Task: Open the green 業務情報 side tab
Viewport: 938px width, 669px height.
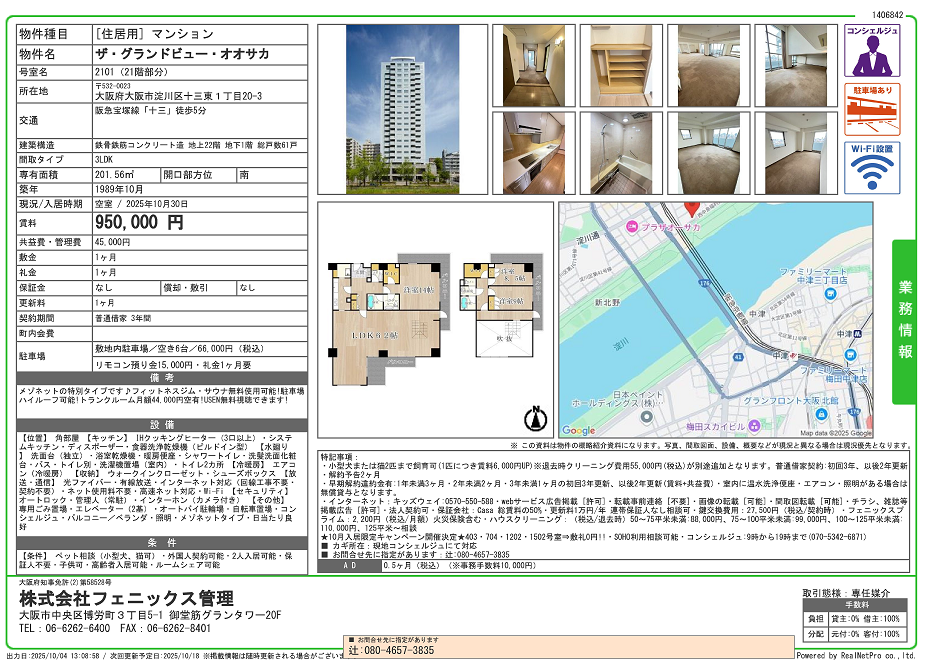Action: [904, 319]
